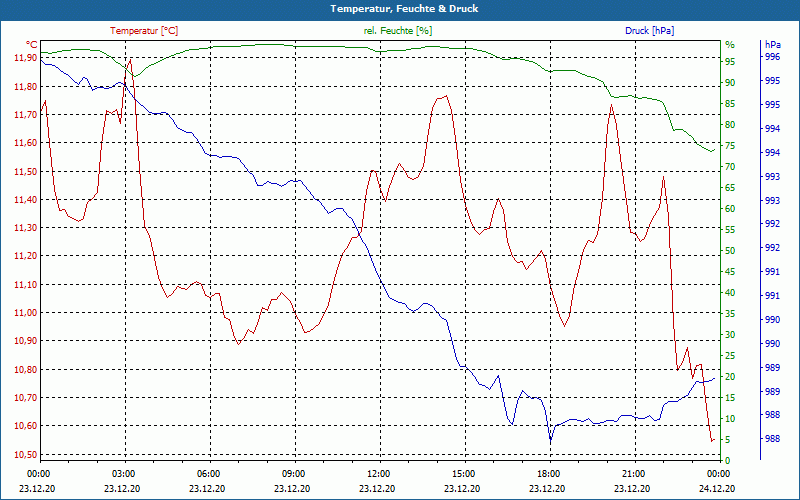
Task: Click the 21:00 time axis label
Action: (632, 474)
